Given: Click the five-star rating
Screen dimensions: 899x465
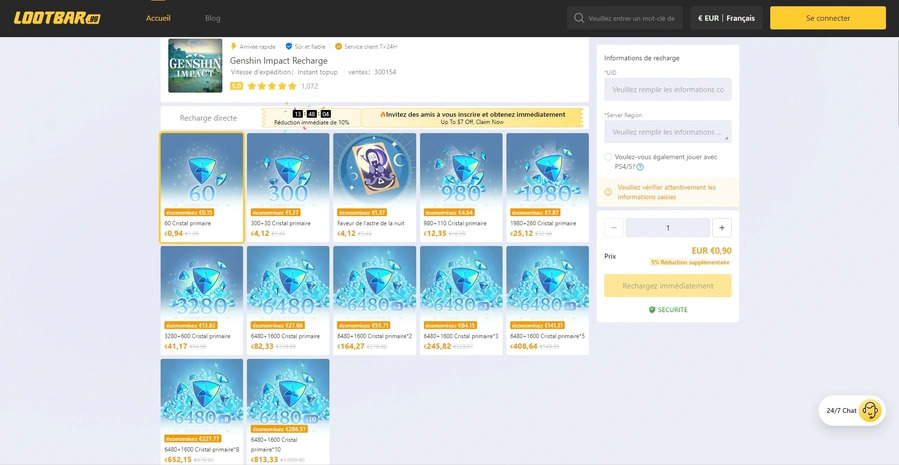Looking at the screenshot, I should pos(272,86).
